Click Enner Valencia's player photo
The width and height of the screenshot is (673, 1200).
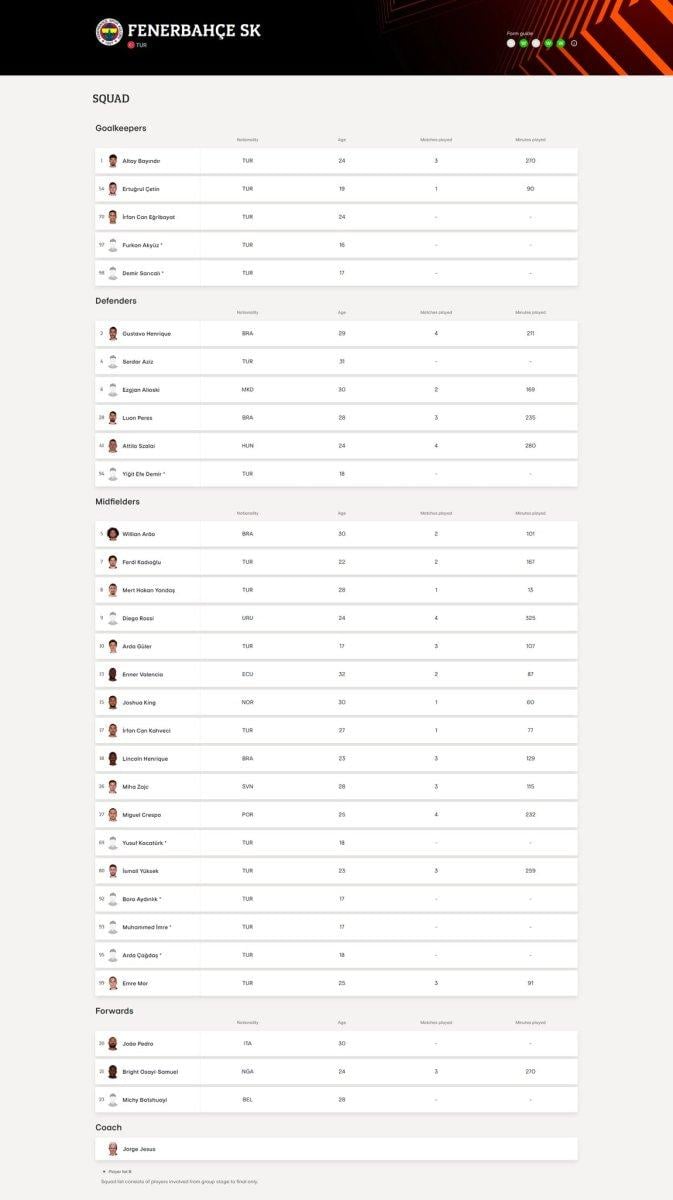pos(113,674)
